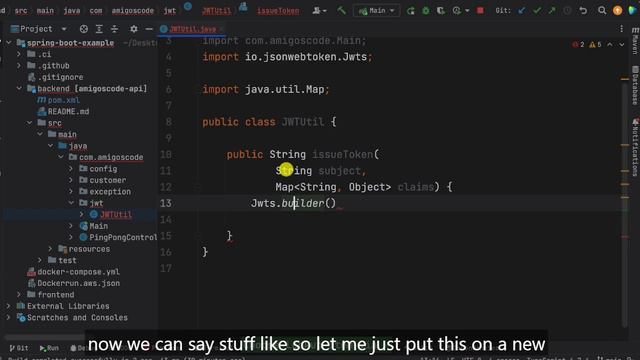Screen dimensions: 640x360
Task: Click the 2 errors indicator
Action: pos(578,44)
